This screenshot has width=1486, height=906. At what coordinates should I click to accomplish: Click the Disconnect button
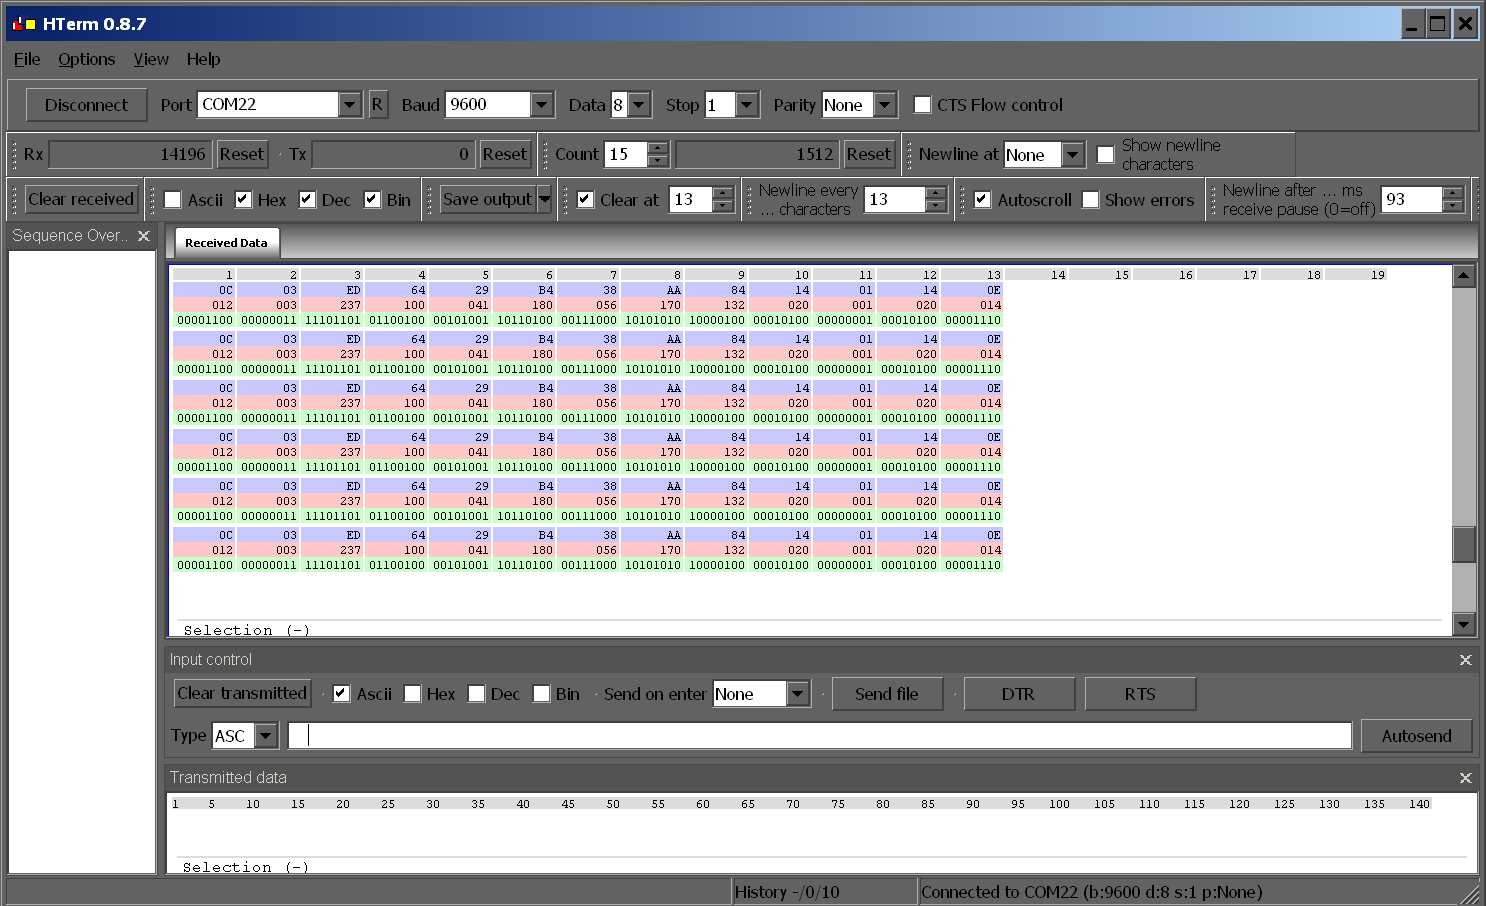pyautogui.click(x=86, y=105)
